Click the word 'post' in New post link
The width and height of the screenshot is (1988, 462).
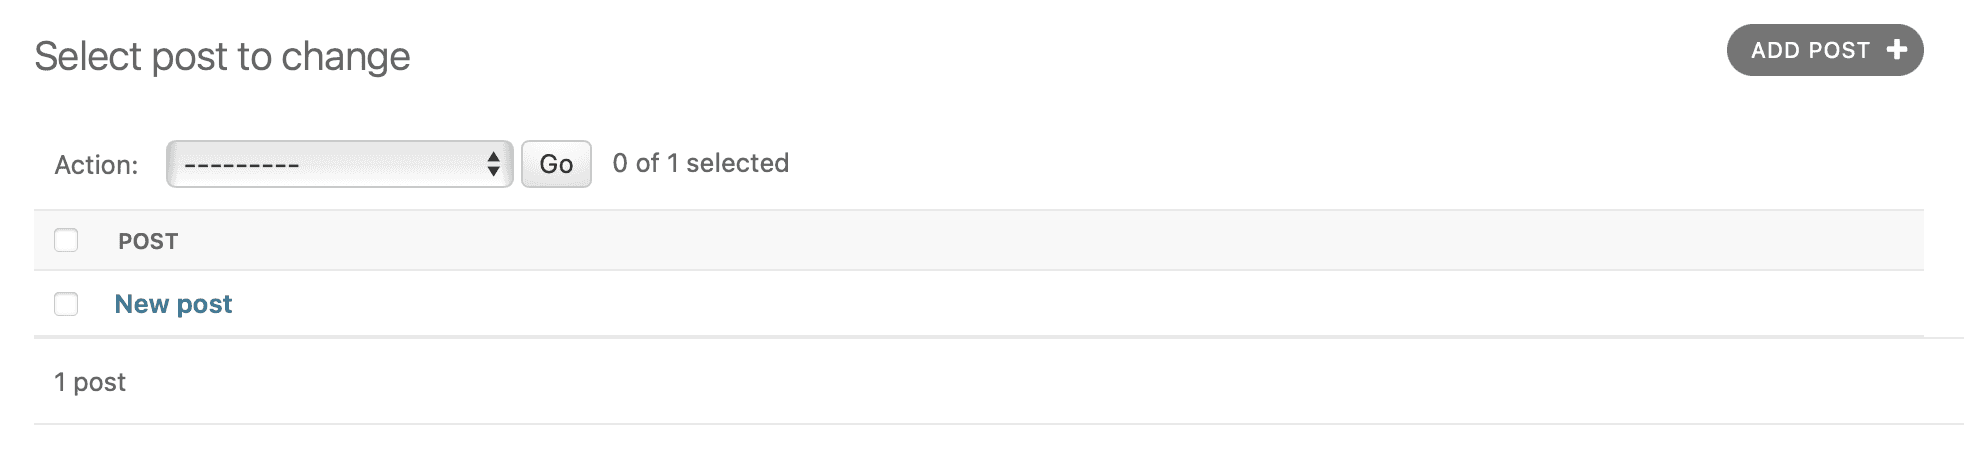point(204,304)
